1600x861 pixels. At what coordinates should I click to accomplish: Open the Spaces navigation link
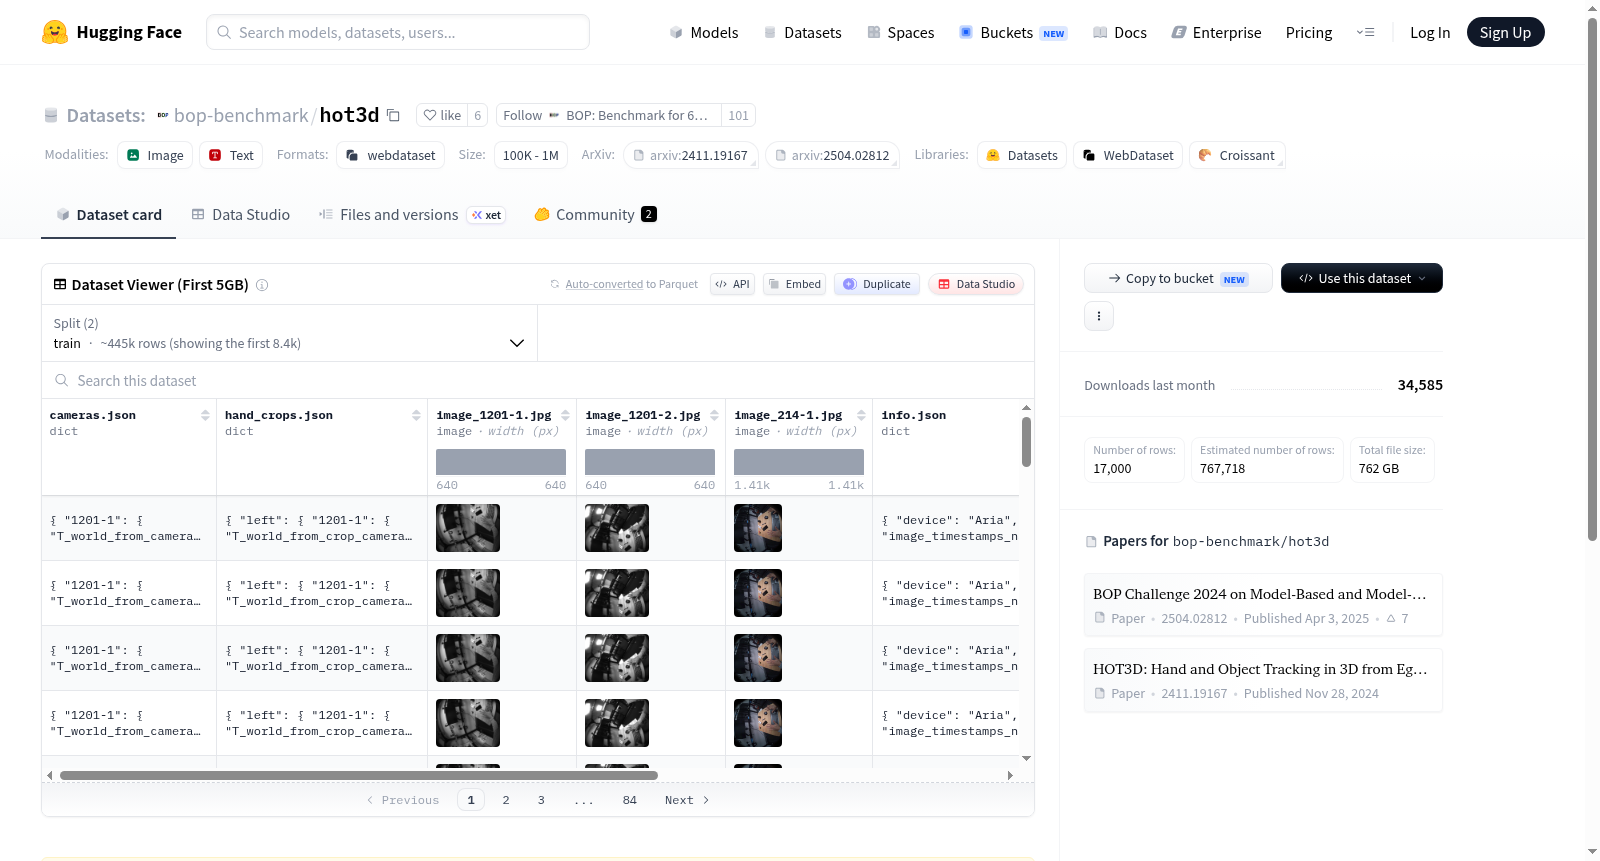click(x=901, y=33)
